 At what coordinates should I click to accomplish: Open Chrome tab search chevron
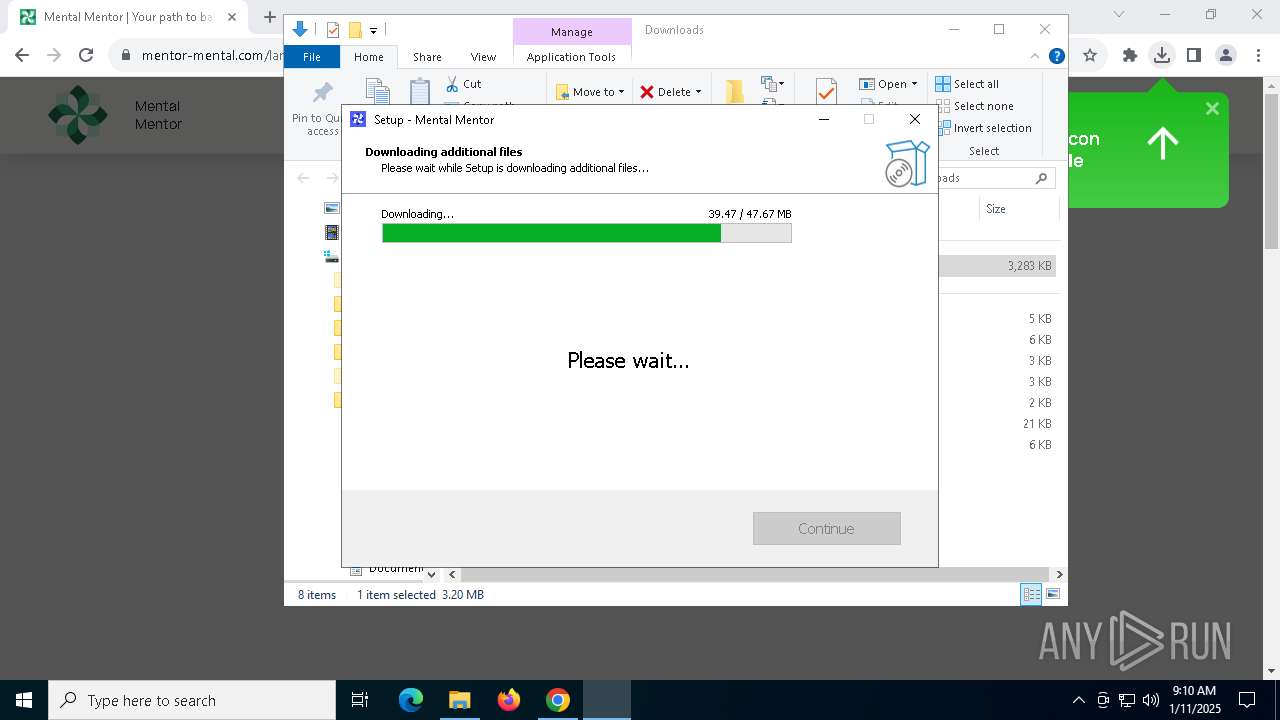[1119, 15]
